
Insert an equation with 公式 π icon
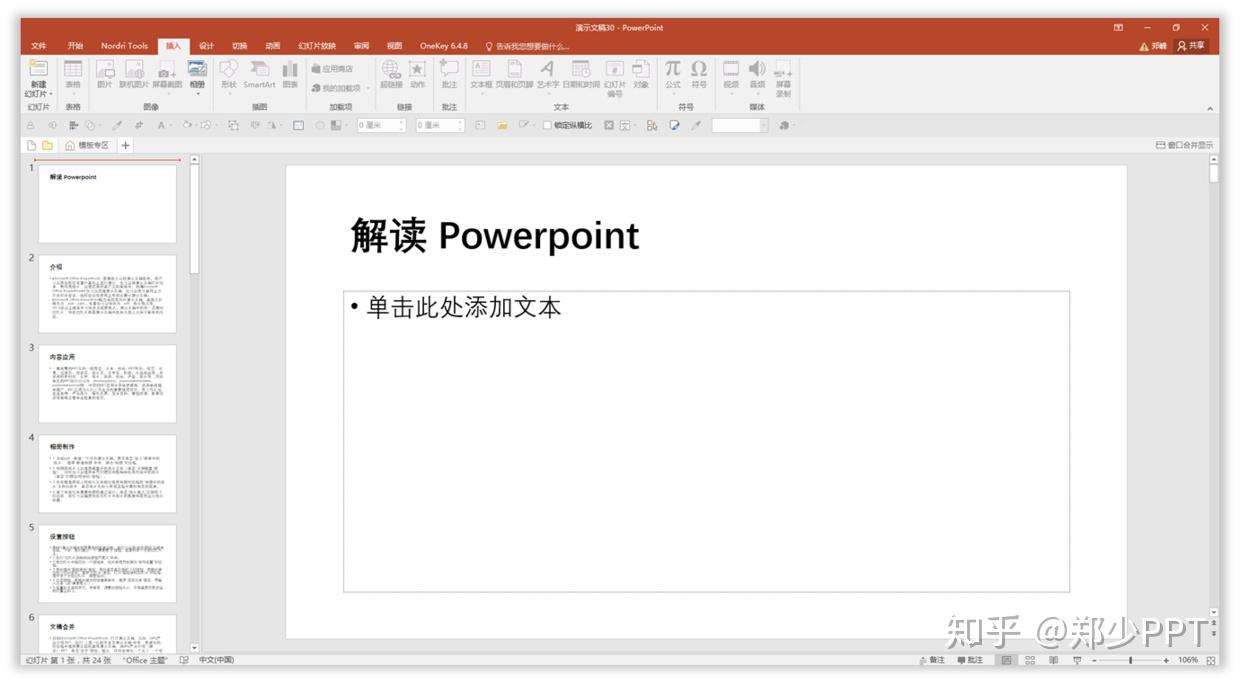[x=673, y=69]
